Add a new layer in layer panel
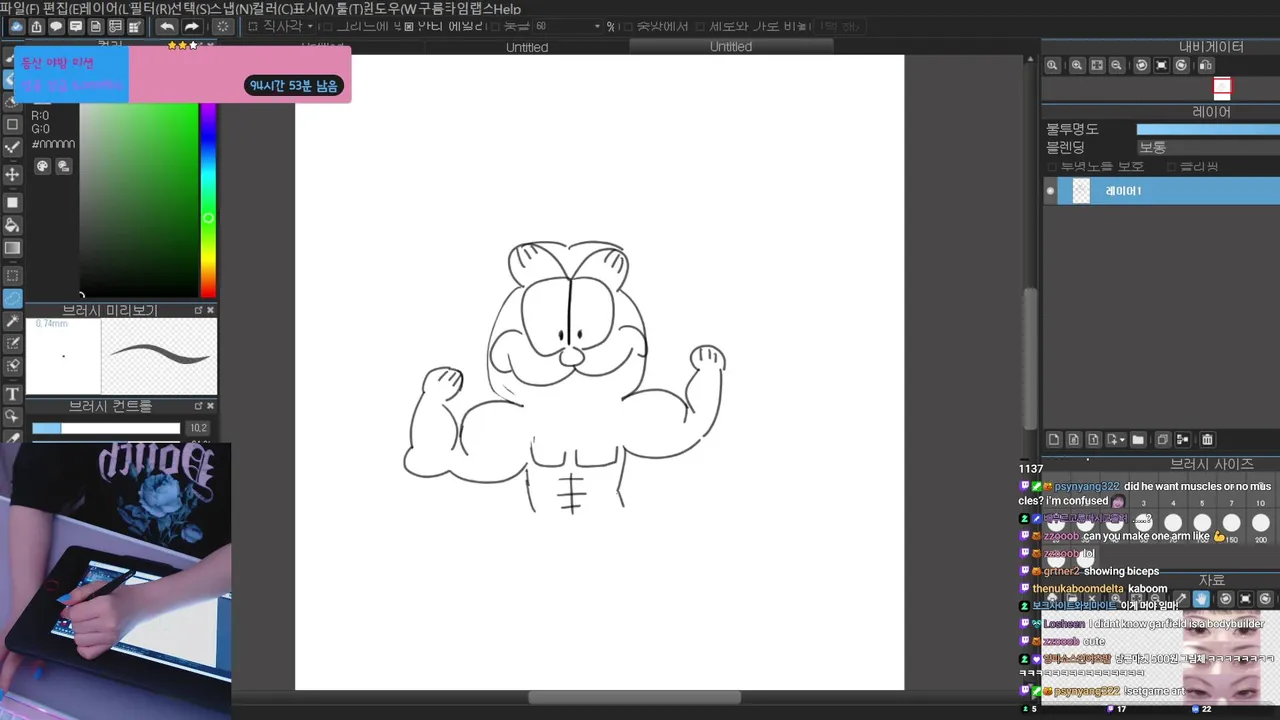 pyautogui.click(x=1053, y=439)
